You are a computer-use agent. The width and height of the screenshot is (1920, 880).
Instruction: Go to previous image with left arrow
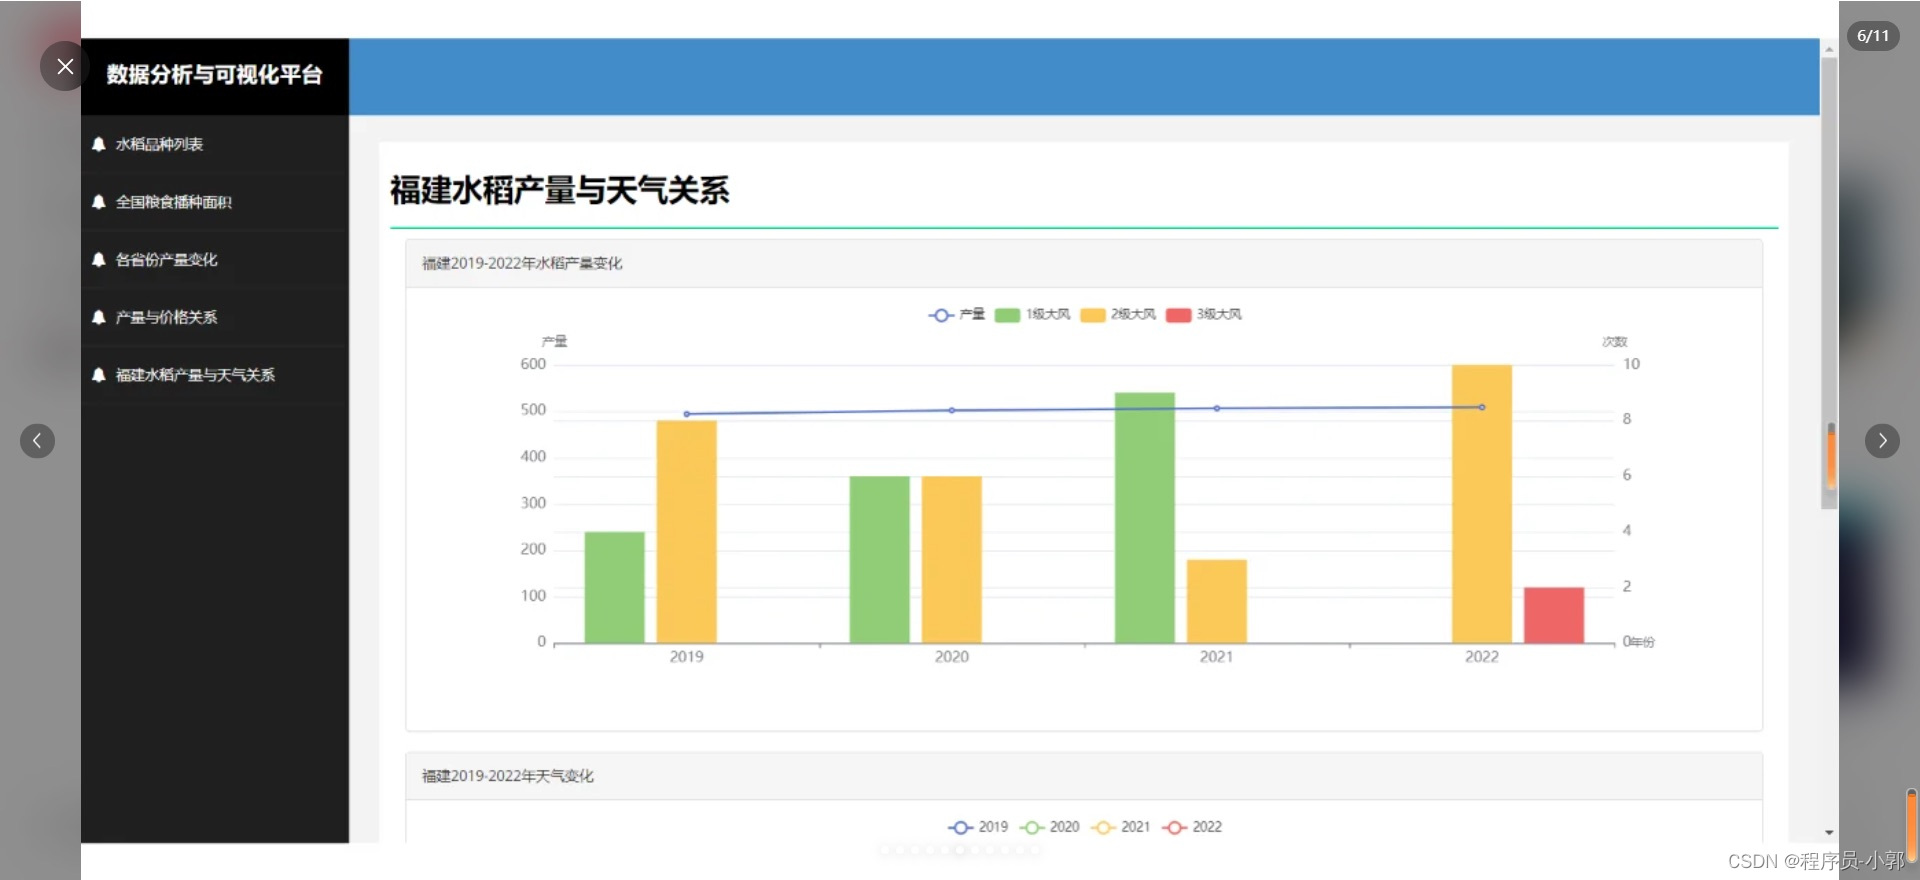point(37,440)
